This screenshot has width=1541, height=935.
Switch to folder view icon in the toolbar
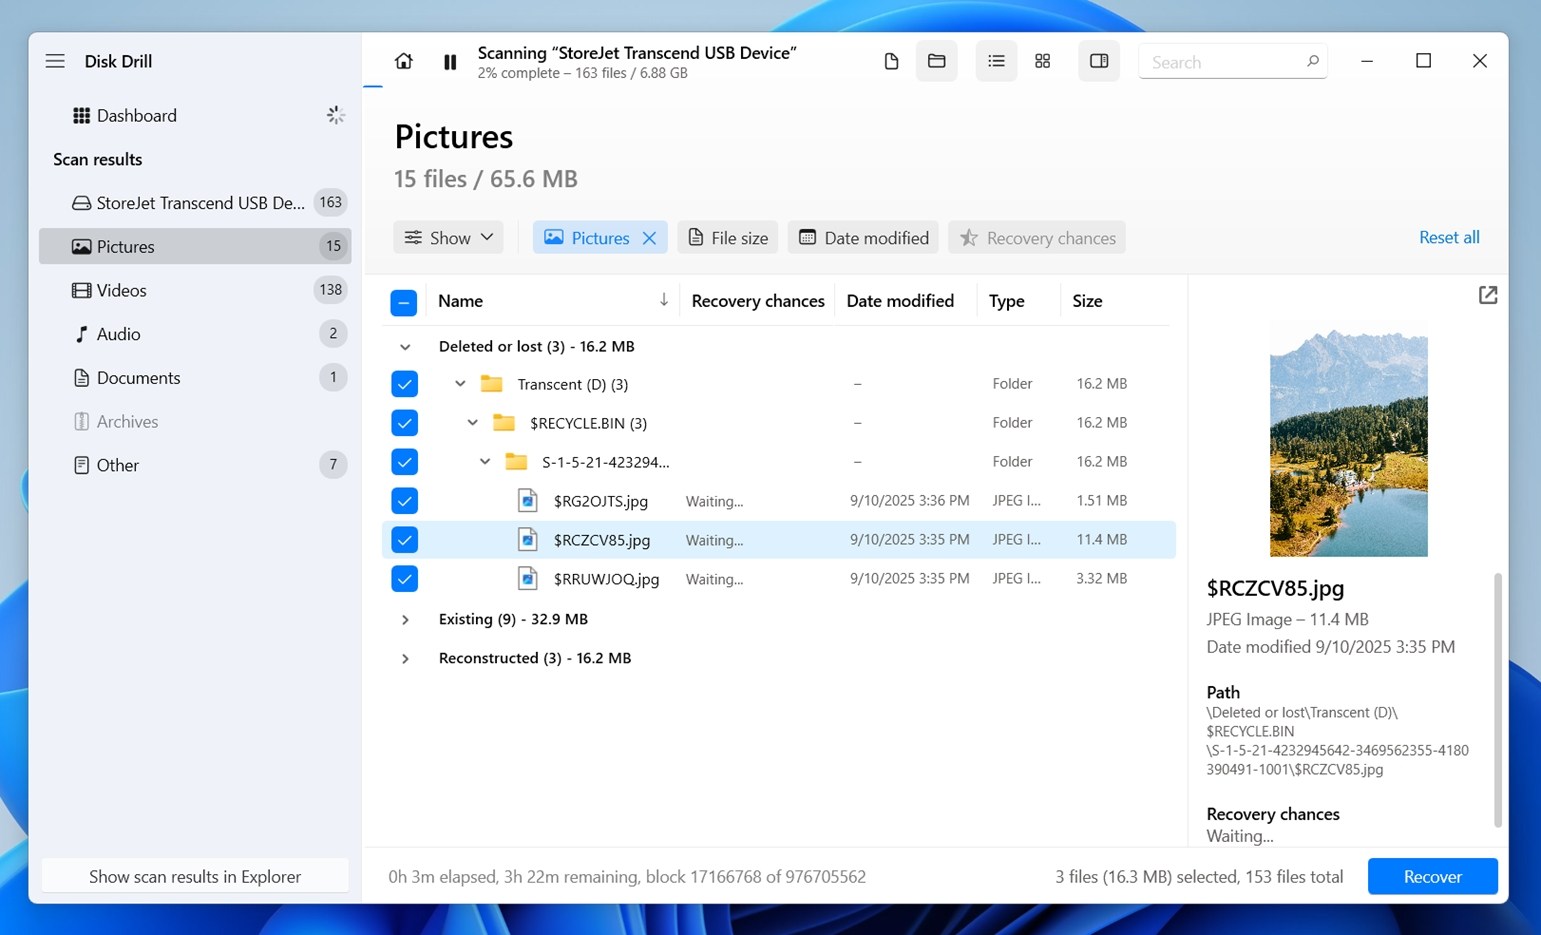coord(936,61)
